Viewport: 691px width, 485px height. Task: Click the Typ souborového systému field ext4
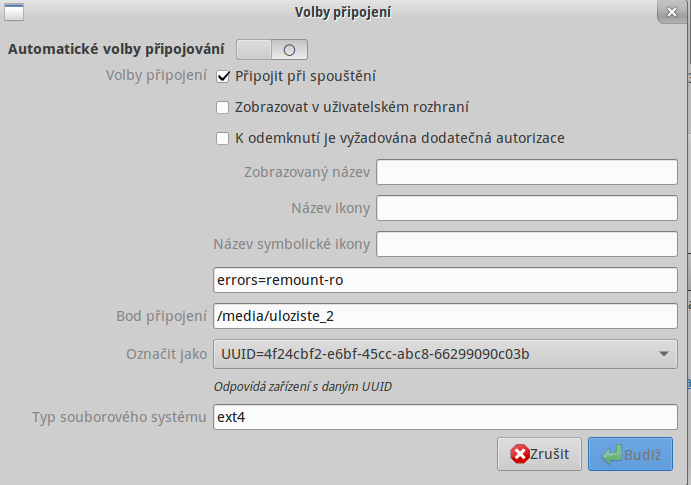(x=445, y=417)
